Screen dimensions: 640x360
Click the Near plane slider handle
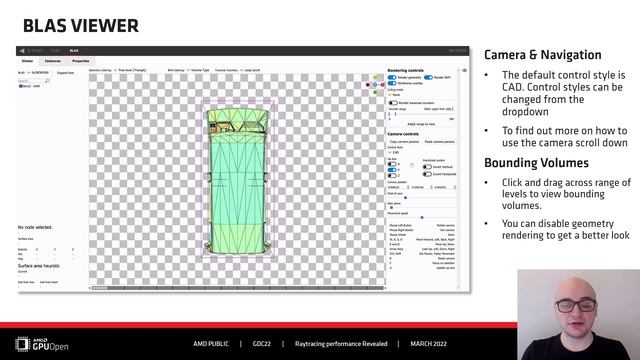(391, 208)
